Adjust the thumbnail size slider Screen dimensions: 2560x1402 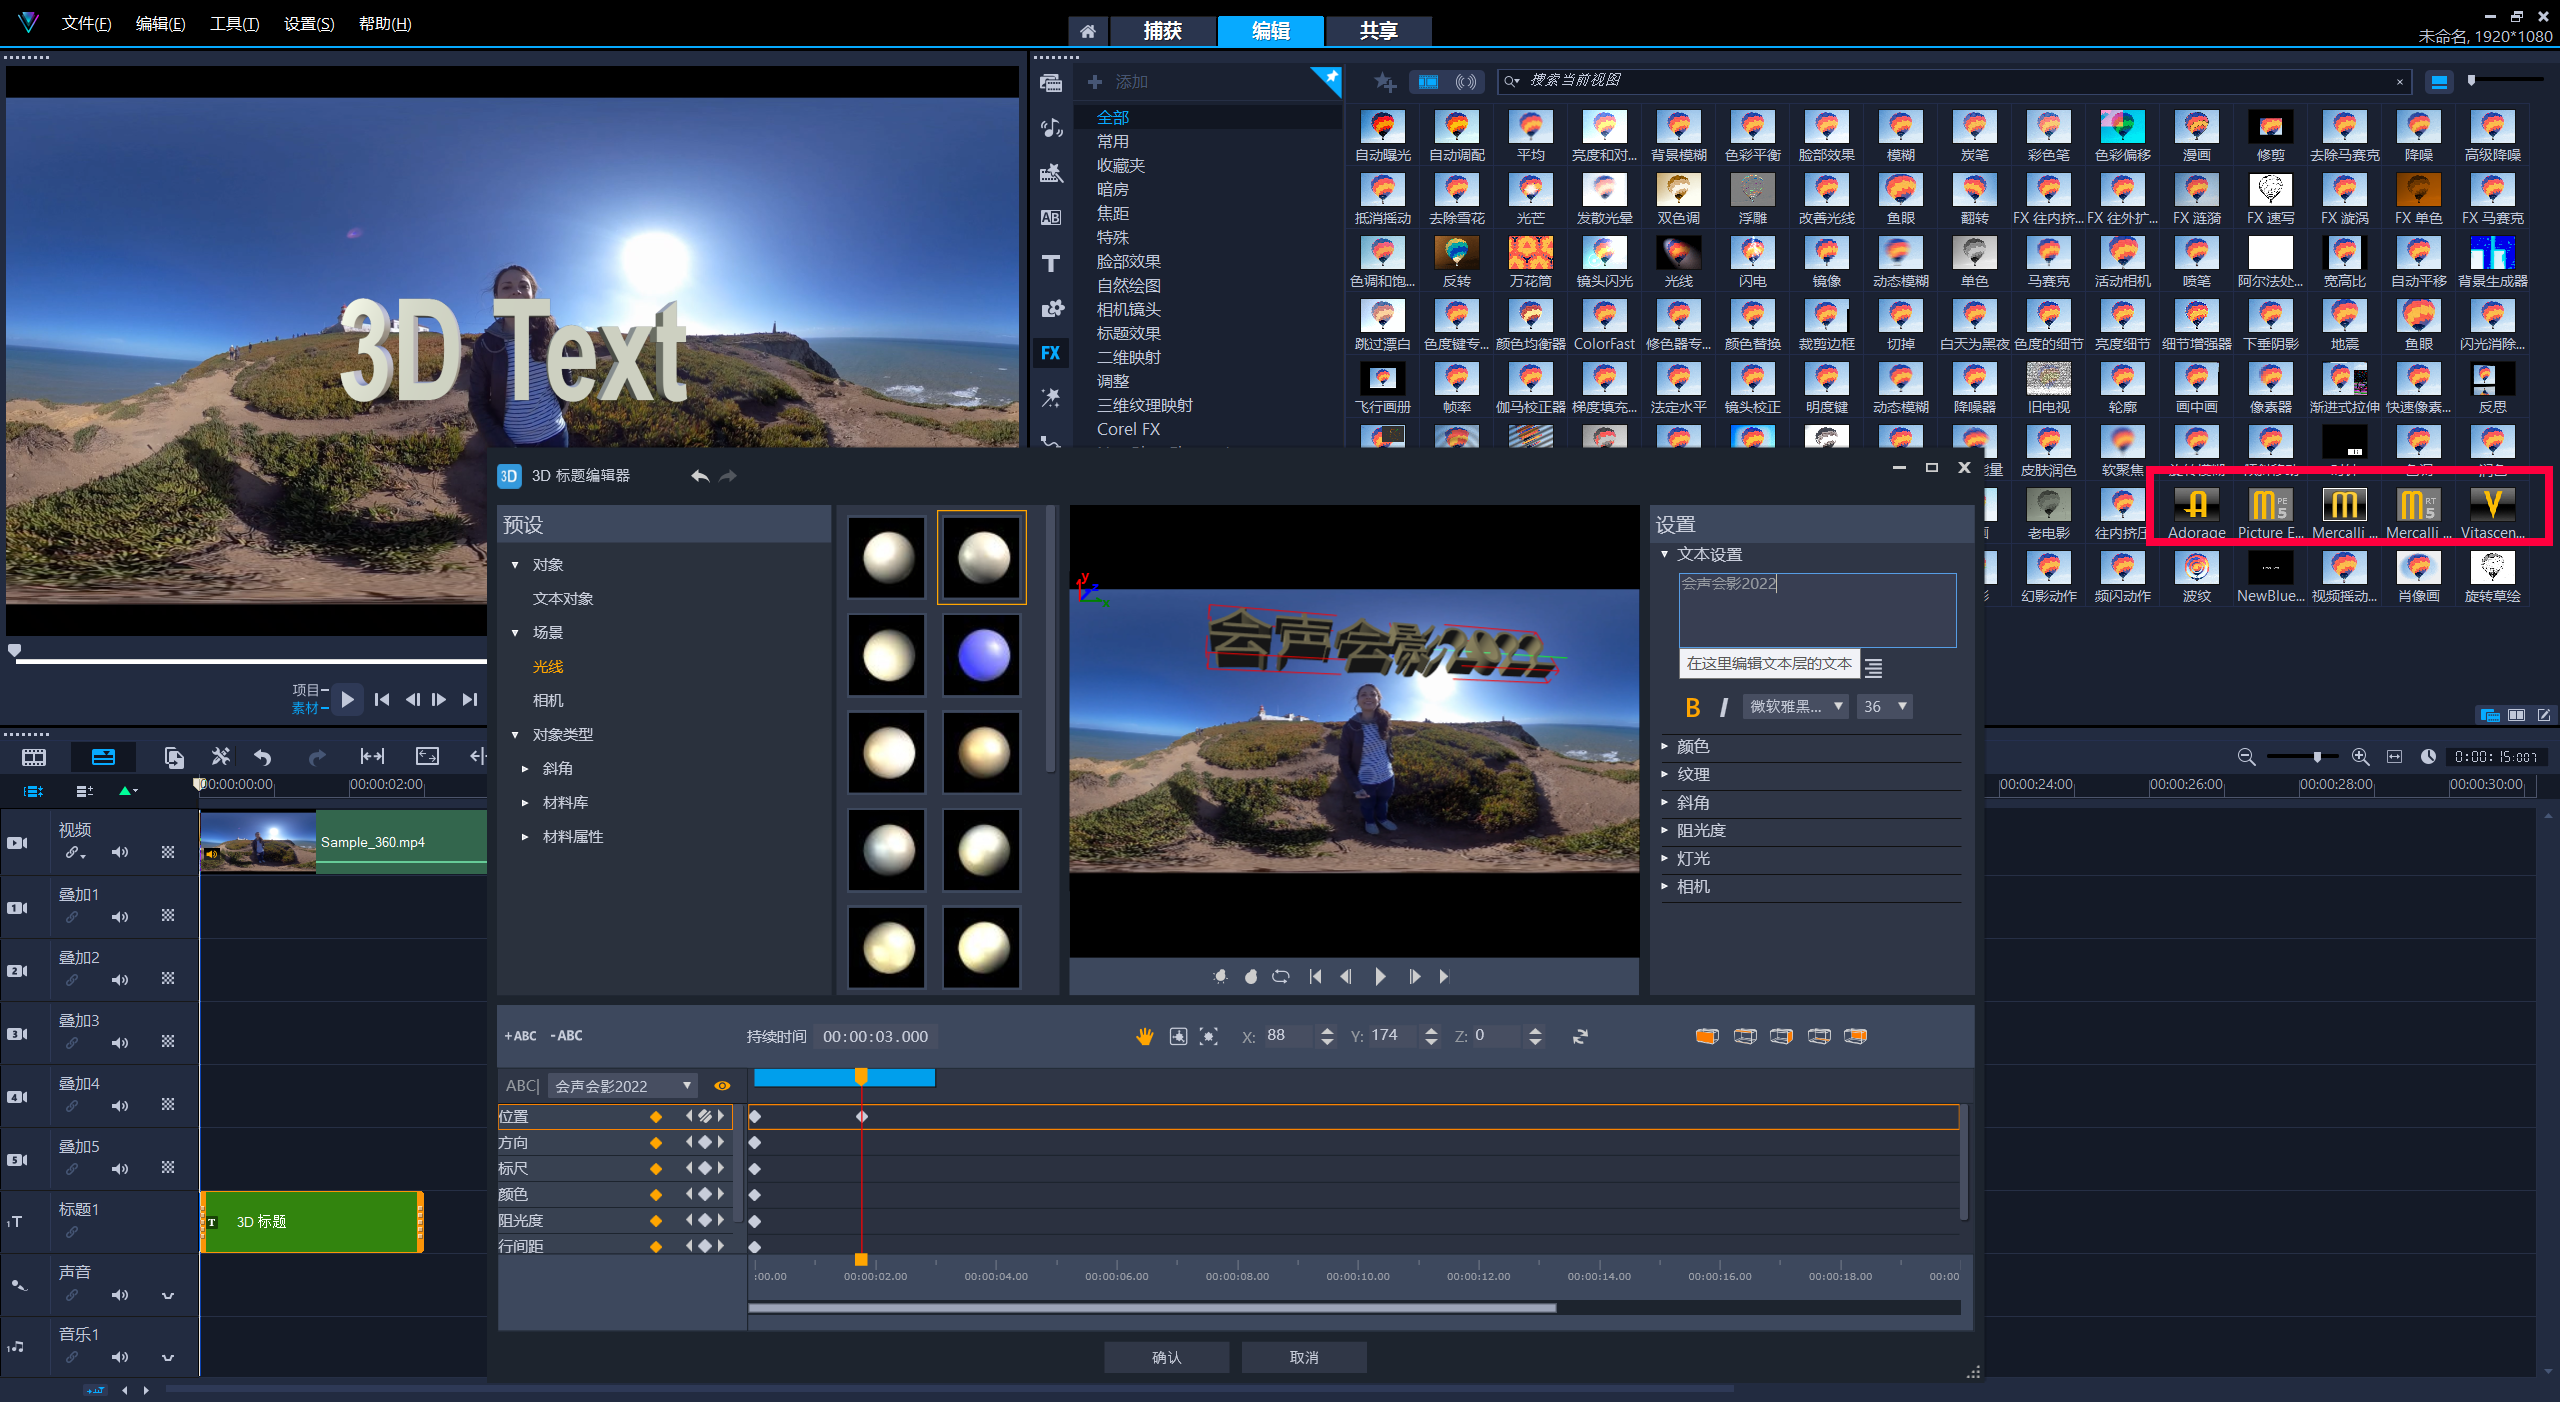(x=2472, y=80)
